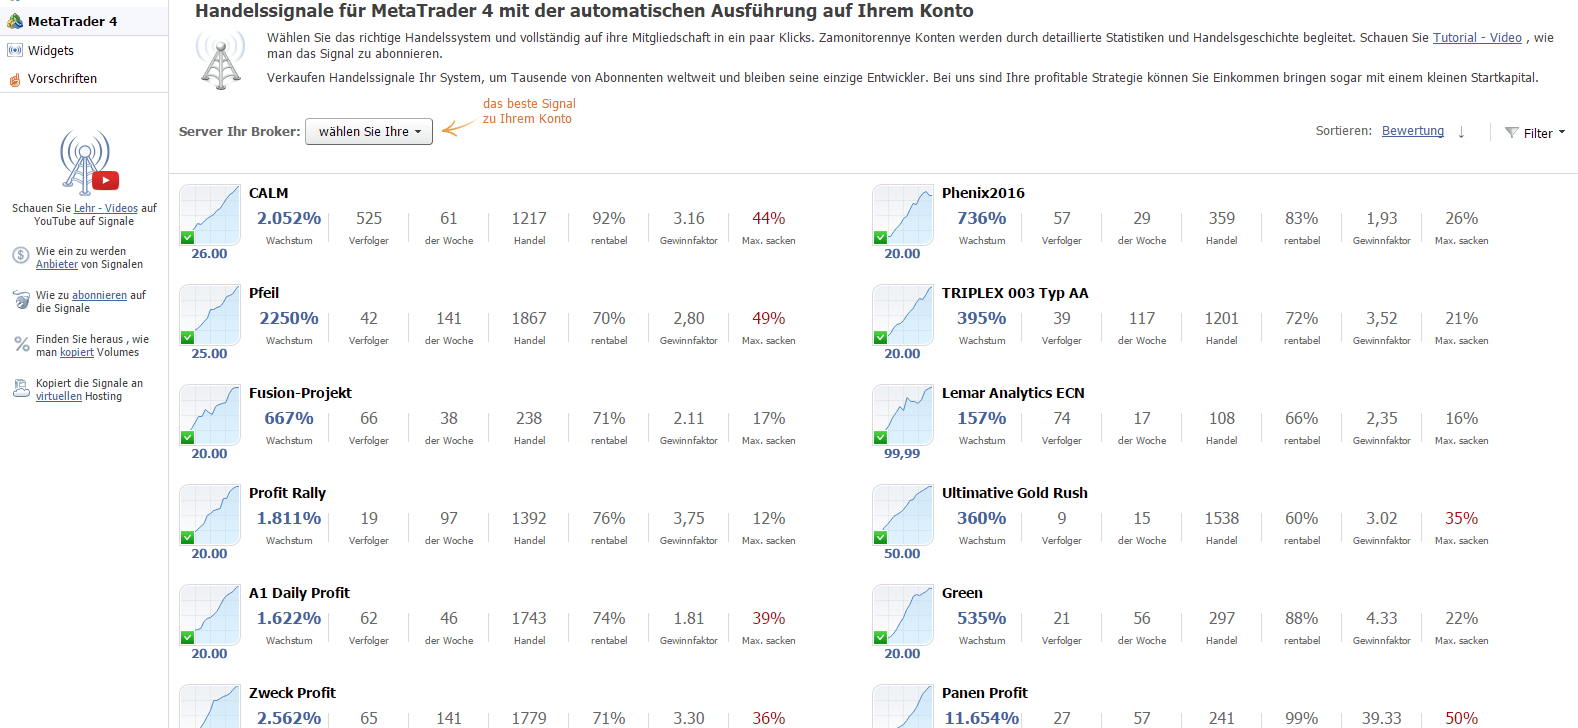This screenshot has height=728, width=1578.
Task: Open Vorschriften in the sidebar
Action: coord(62,78)
